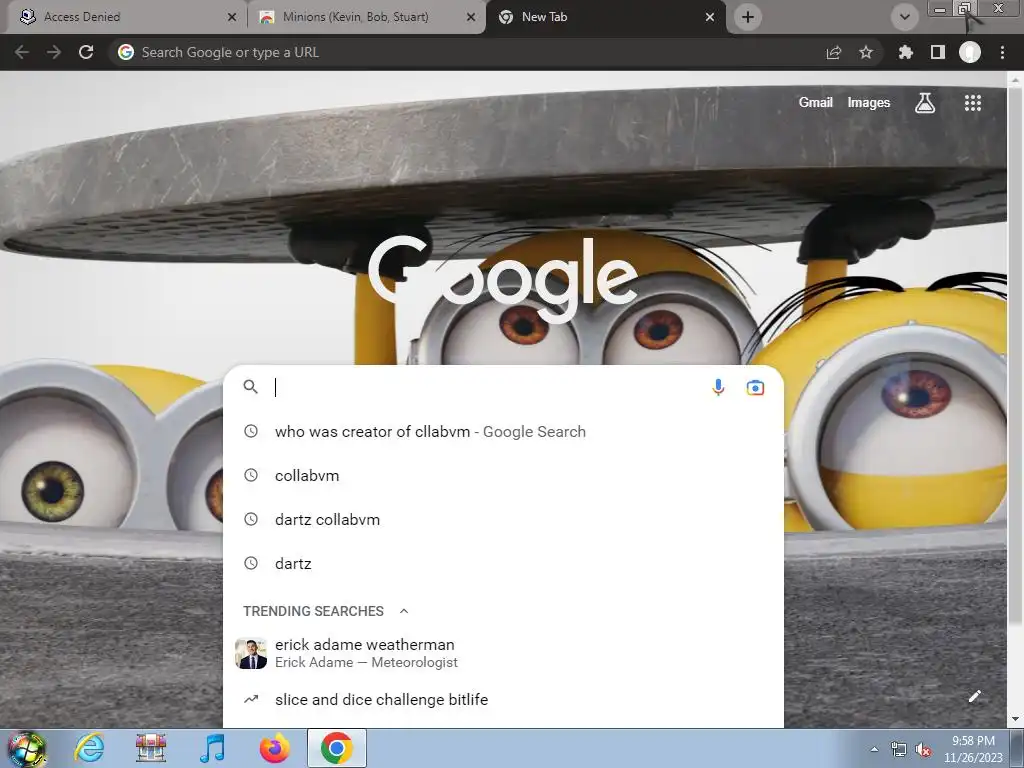Open a new tab with plus button
Viewport: 1024px width, 768px height.
[x=748, y=17]
